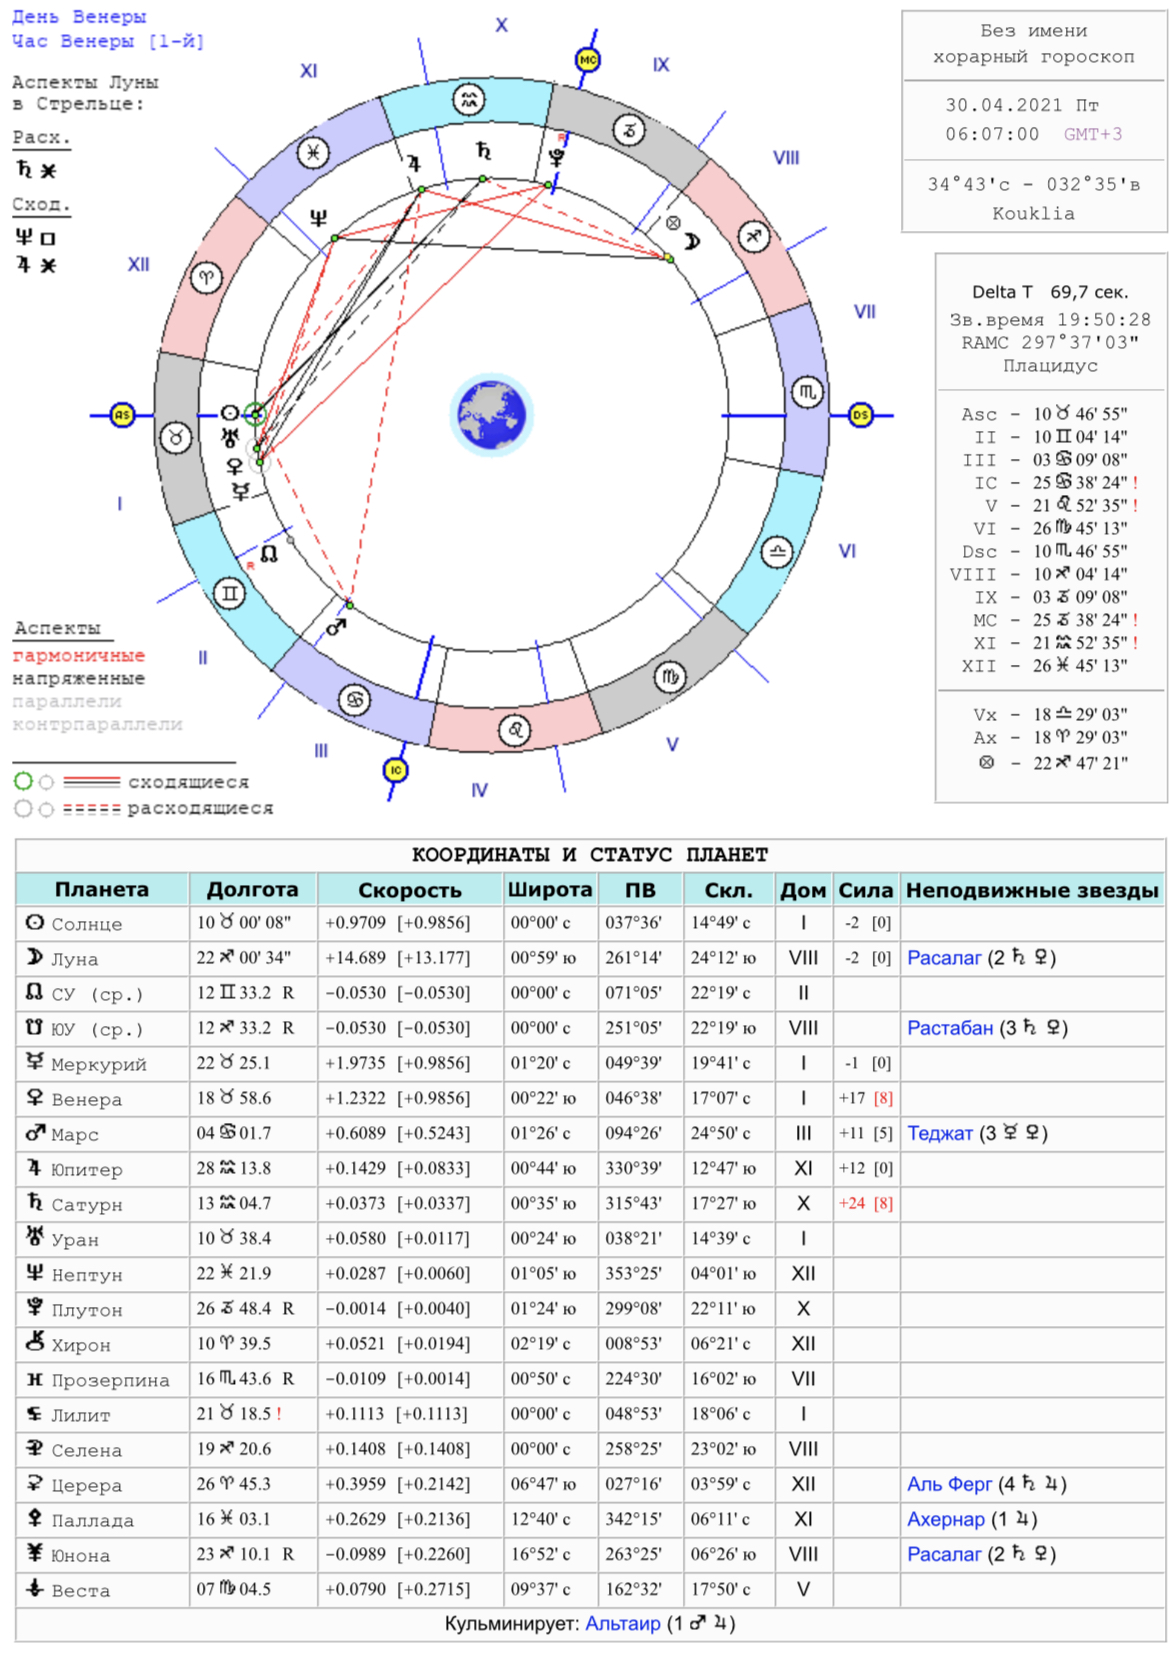This screenshot has height=1663, width=1170.
Task: Open the Альтаир culminating star link
Action: 623,1623
